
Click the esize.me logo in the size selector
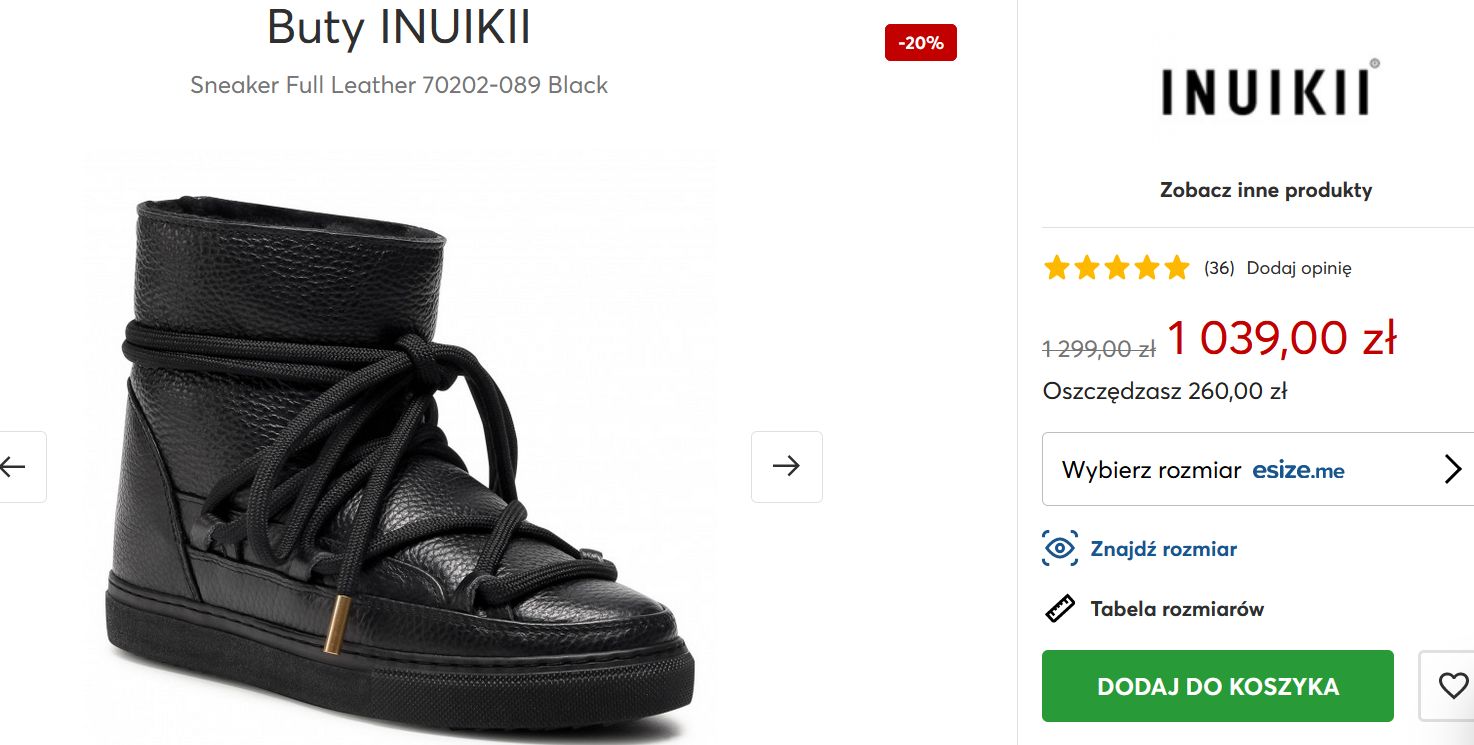coord(1298,470)
